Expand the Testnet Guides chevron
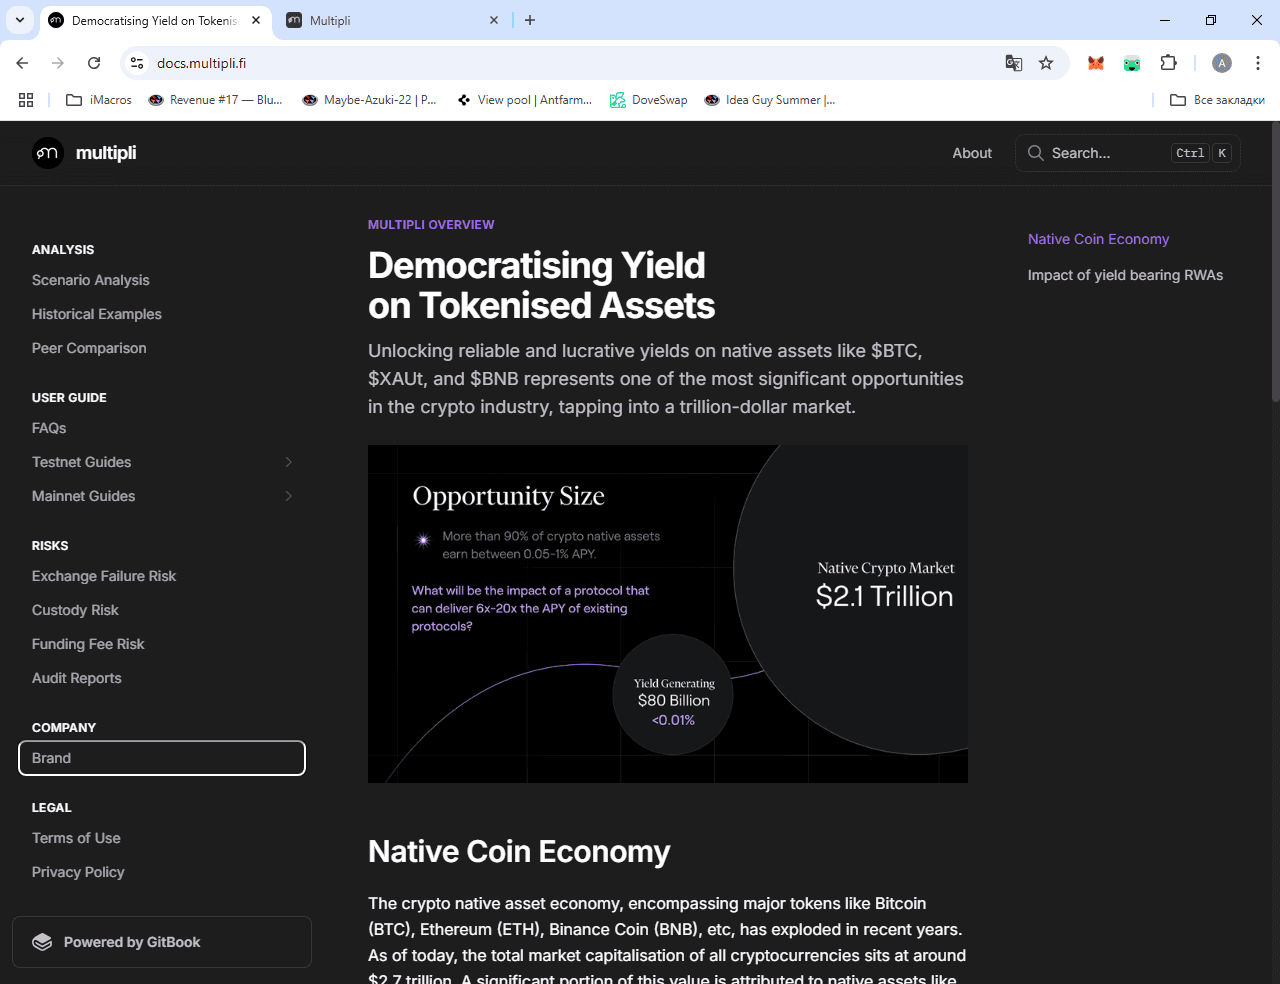Image resolution: width=1280 pixels, height=984 pixels. tap(288, 462)
